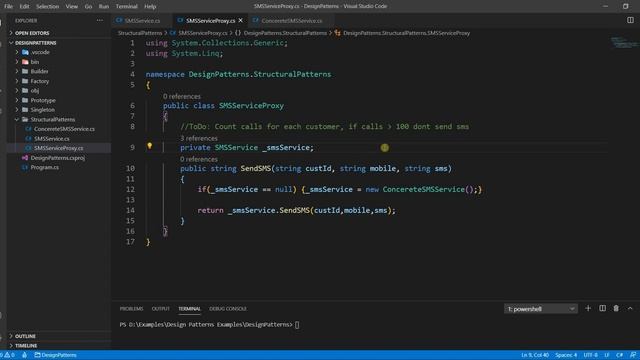Switch to the DEBUG CONSOLE panel tab
Image resolution: width=640 pixels, height=360 pixels.
tap(228, 309)
